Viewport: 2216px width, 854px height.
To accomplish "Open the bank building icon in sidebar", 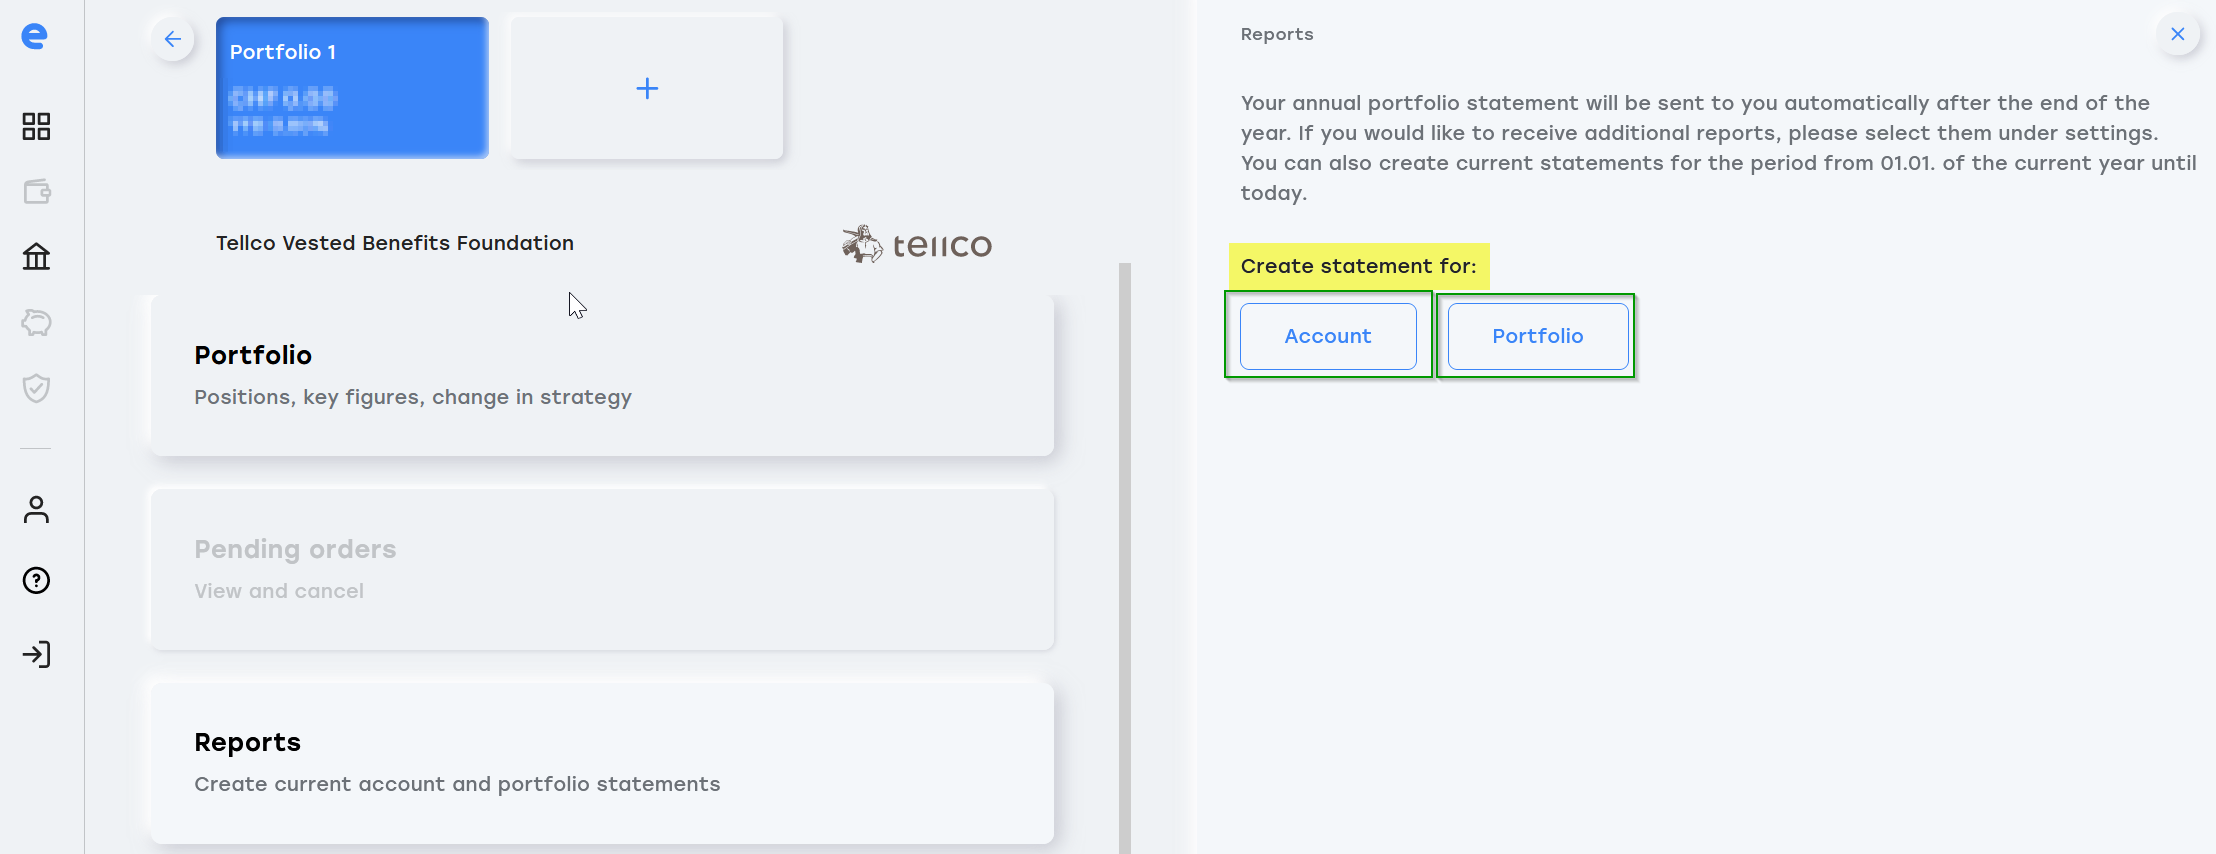I will coord(36,257).
